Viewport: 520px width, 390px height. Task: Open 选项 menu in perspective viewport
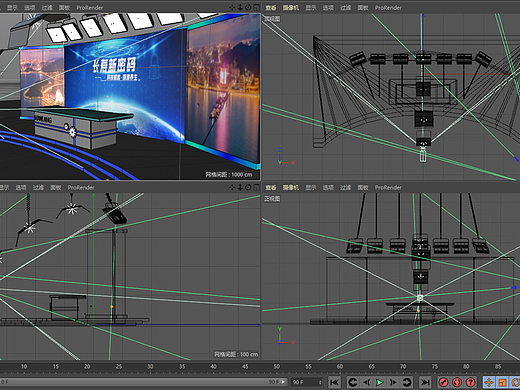[29, 7]
